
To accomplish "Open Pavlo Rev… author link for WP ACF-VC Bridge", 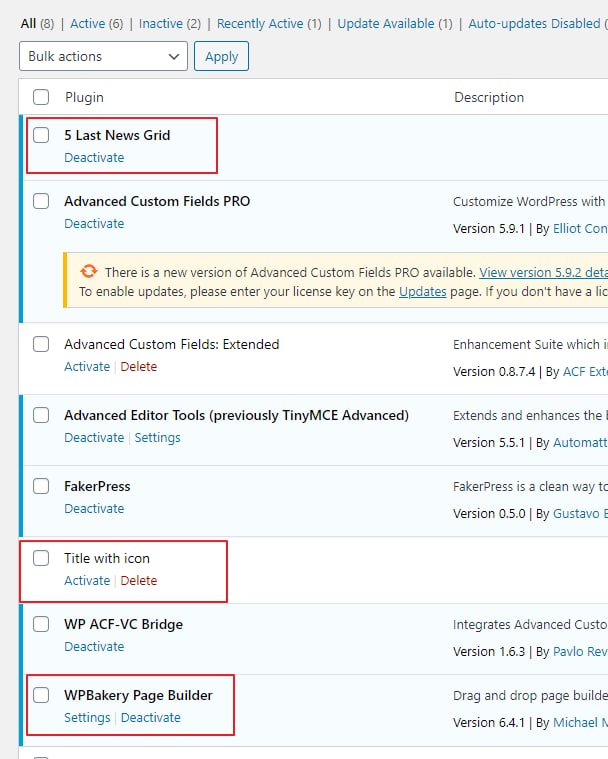I will tap(580, 652).
